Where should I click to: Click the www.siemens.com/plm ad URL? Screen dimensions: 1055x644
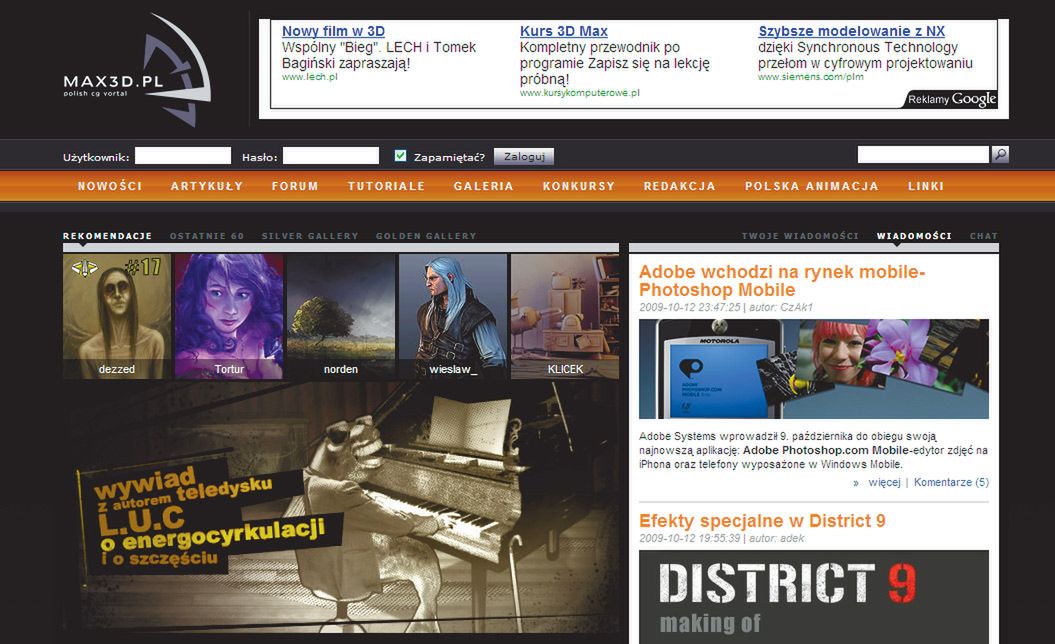click(811, 77)
